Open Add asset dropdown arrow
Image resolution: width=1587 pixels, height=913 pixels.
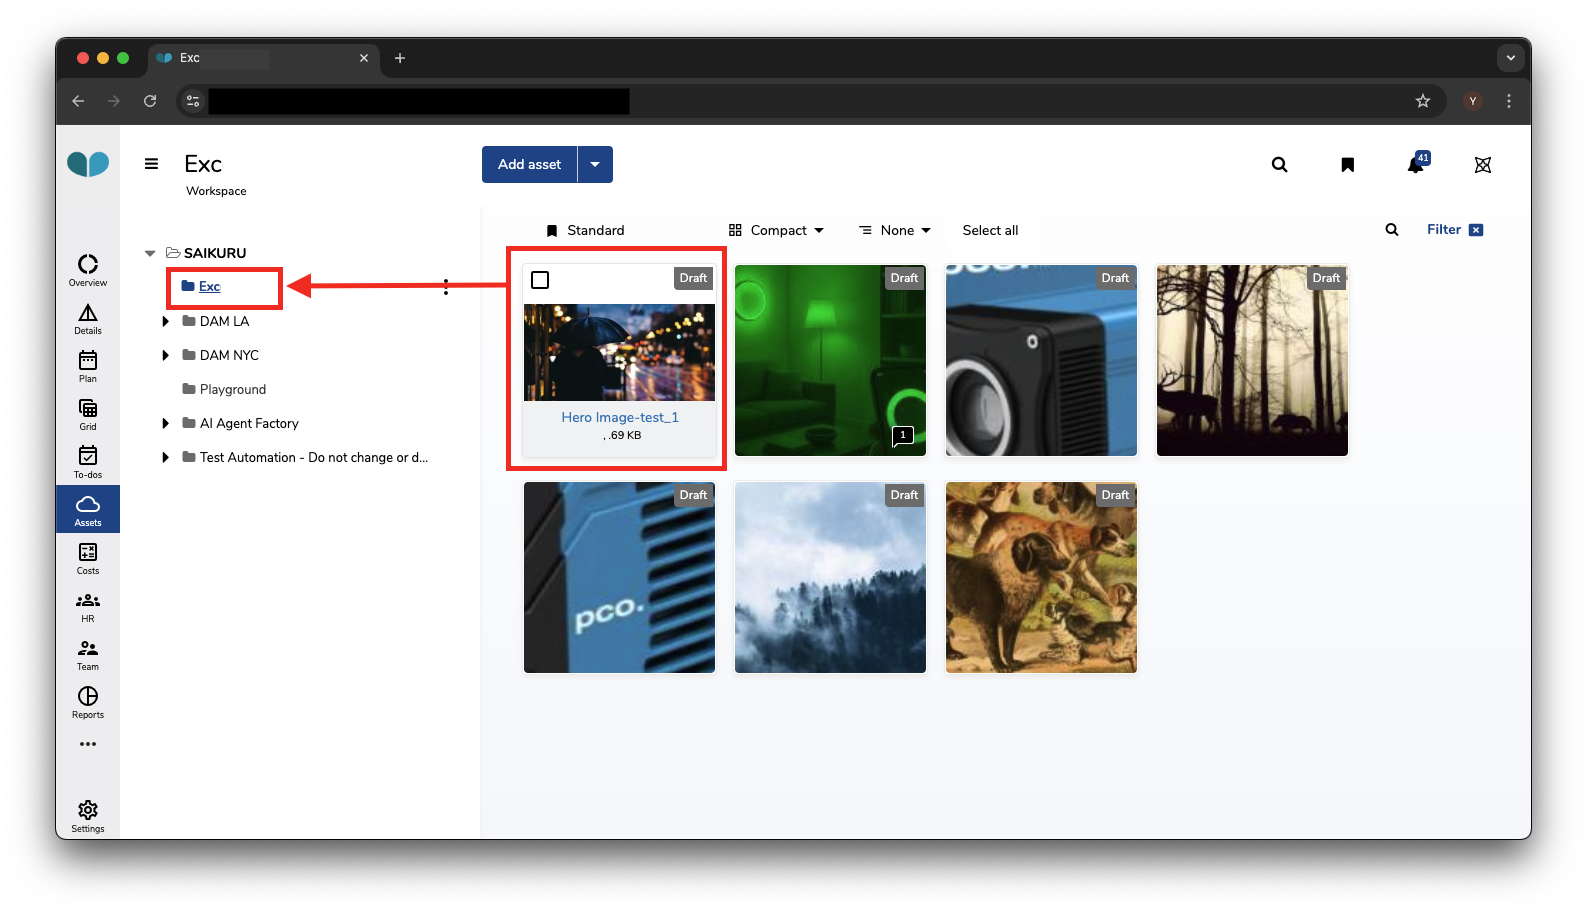point(595,165)
